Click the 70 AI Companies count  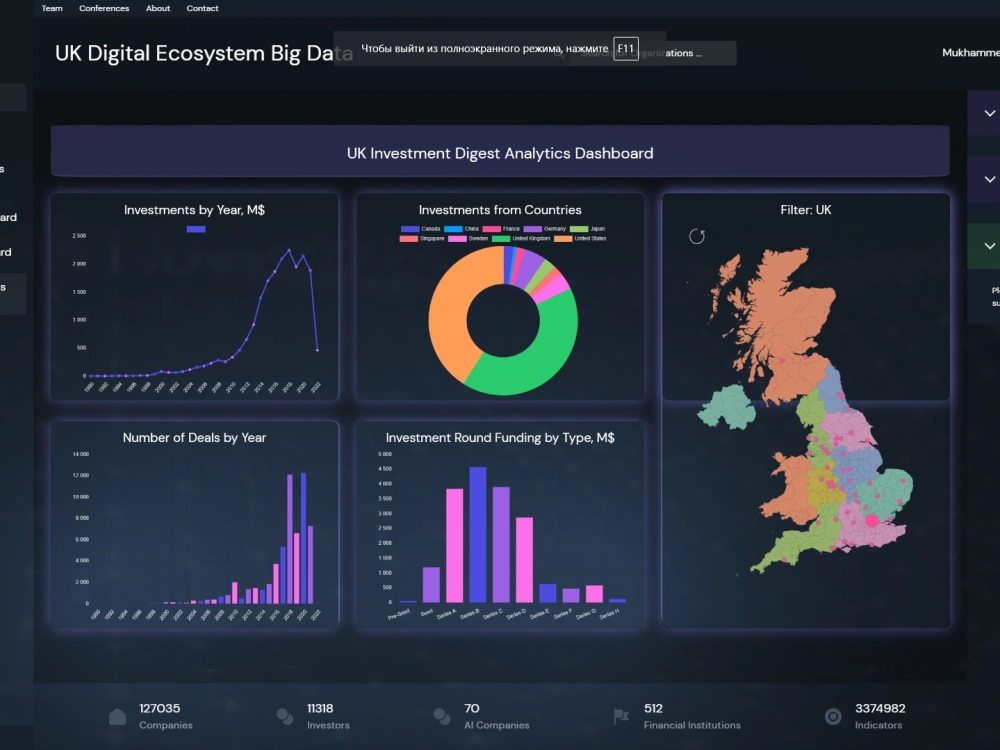472,709
